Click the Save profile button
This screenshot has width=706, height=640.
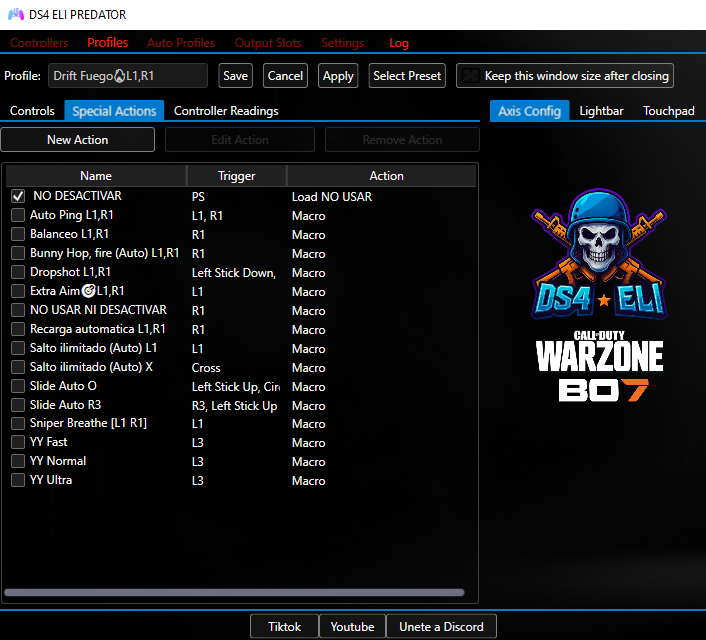click(x=235, y=76)
